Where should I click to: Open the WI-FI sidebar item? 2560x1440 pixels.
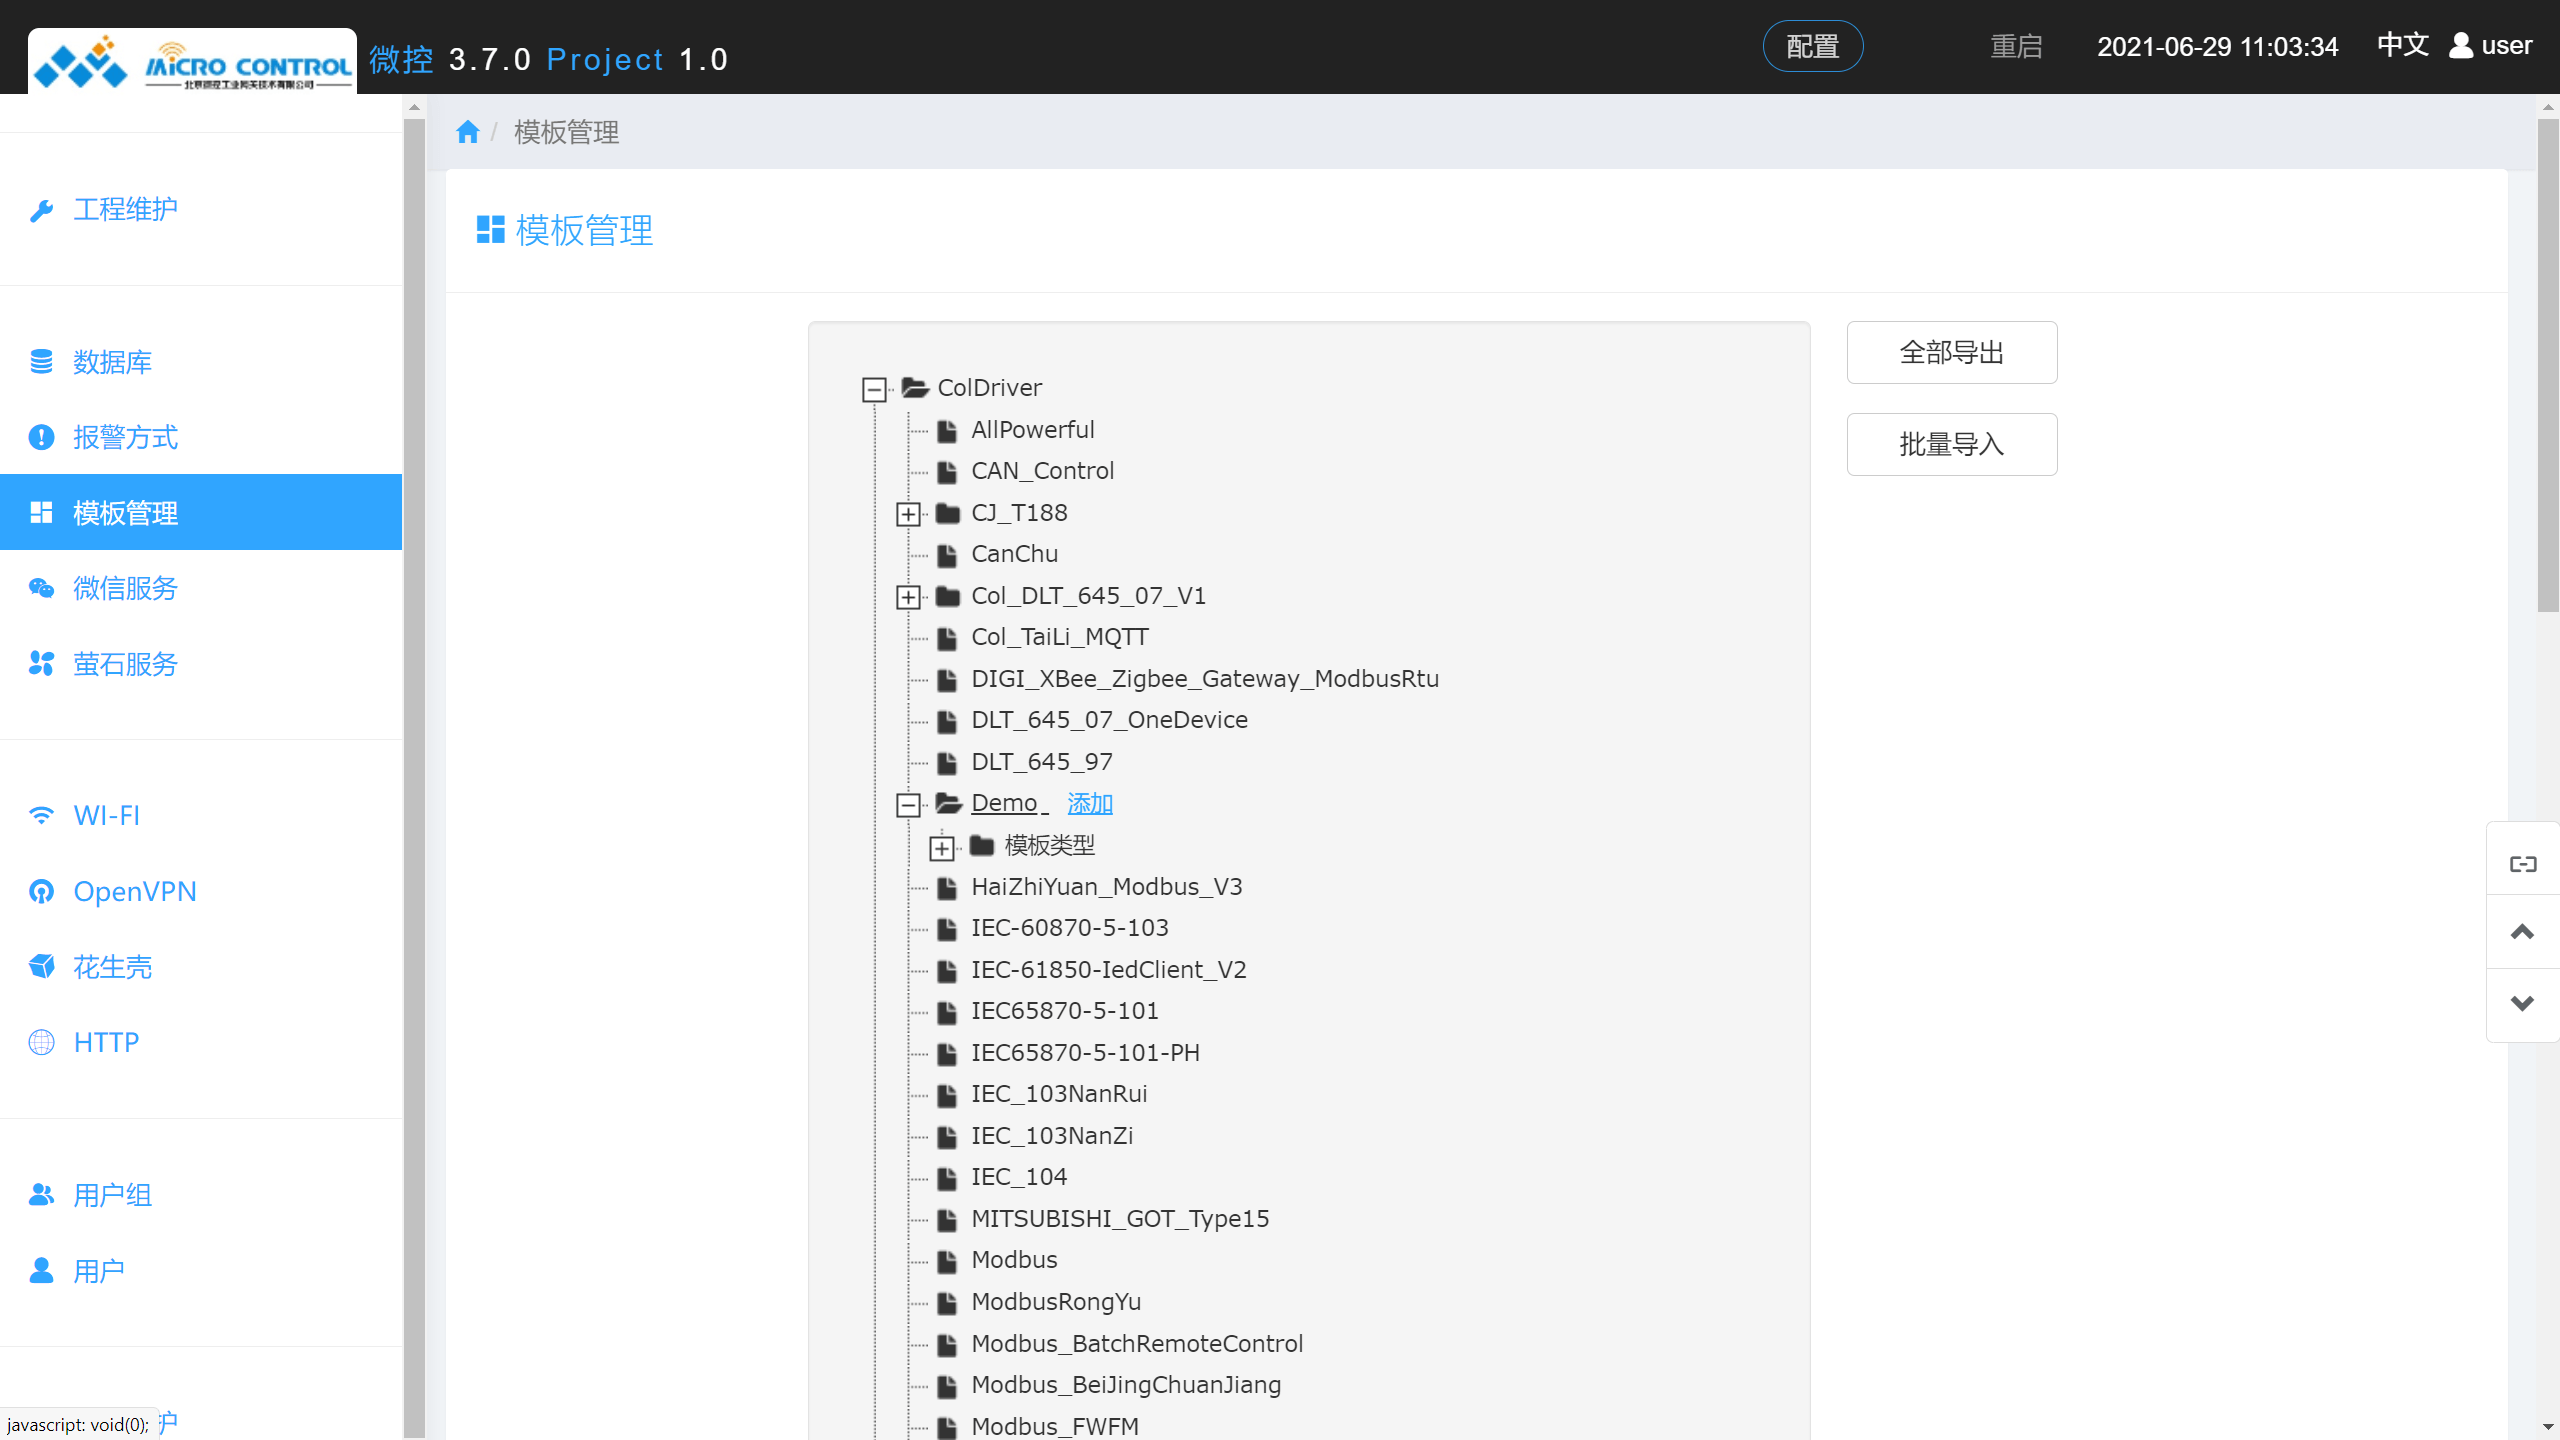(106, 815)
